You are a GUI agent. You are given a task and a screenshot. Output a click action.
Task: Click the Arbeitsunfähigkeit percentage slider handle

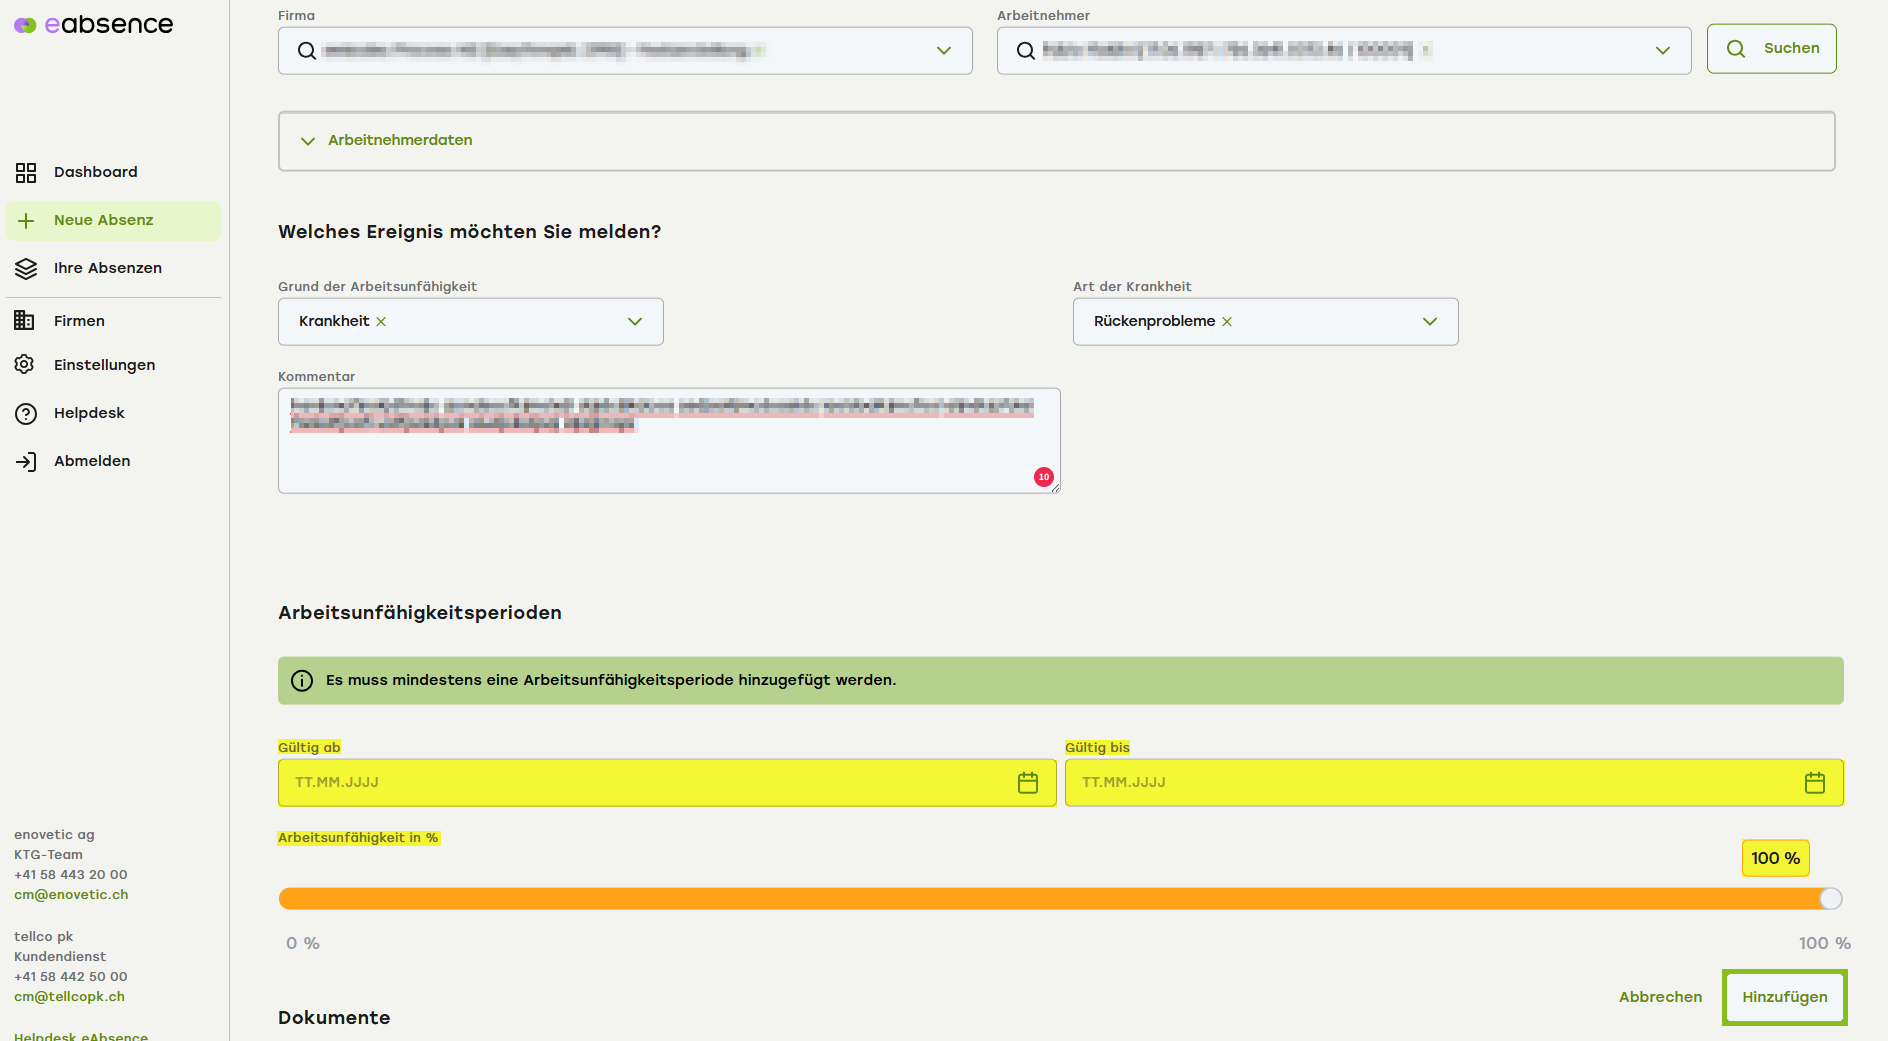coord(1830,899)
